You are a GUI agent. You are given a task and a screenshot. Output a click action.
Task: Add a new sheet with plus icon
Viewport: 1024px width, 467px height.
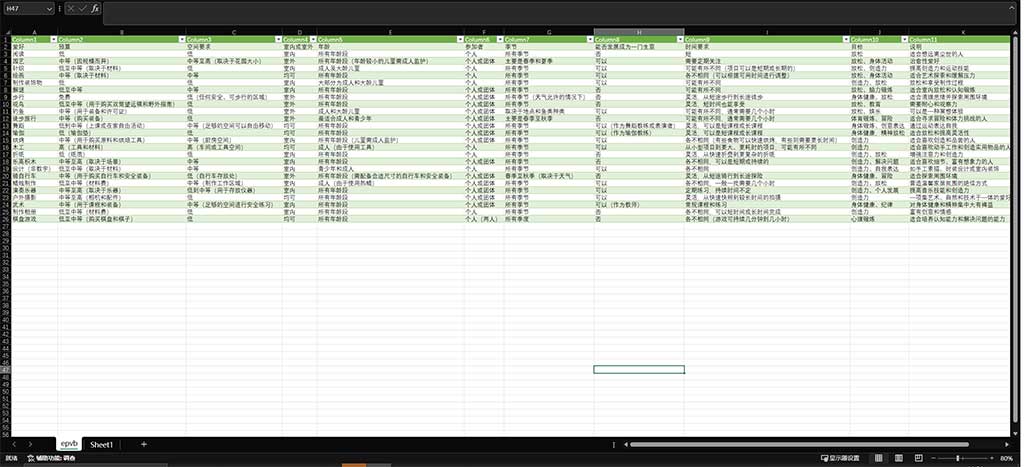(x=143, y=443)
